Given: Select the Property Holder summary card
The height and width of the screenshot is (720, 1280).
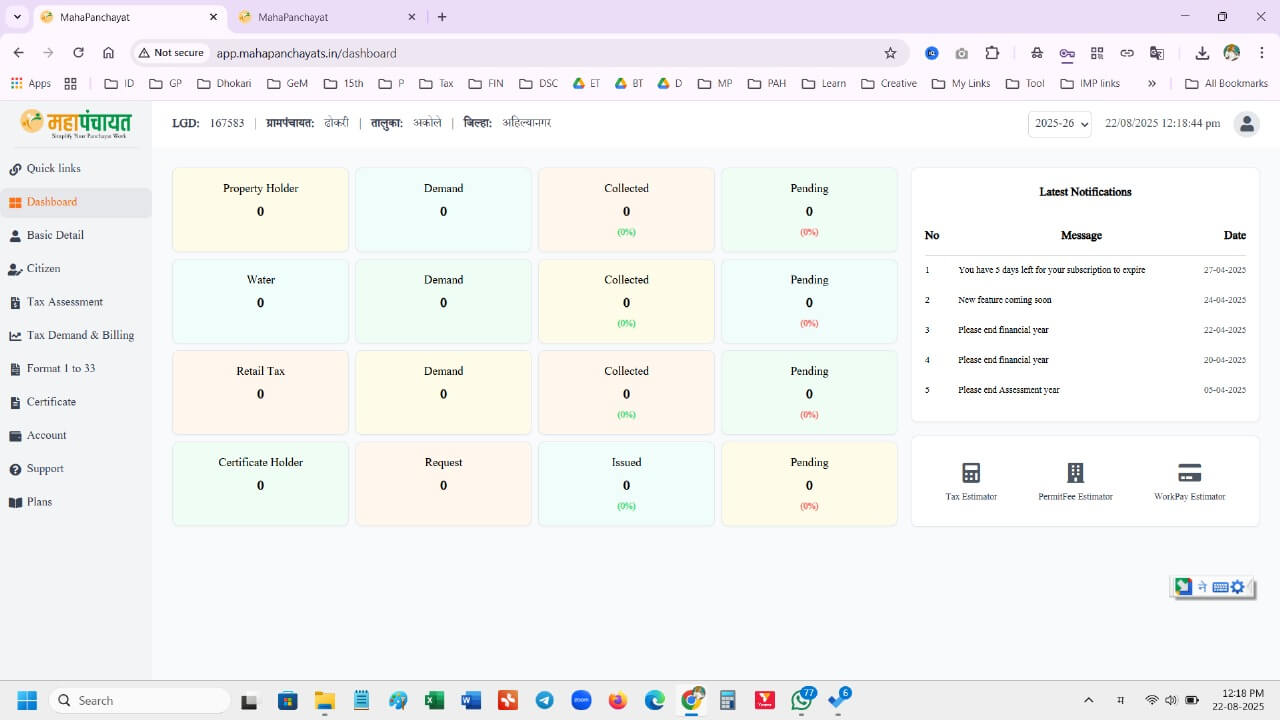Looking at the screenshot, I should click(x=260, y=209).
